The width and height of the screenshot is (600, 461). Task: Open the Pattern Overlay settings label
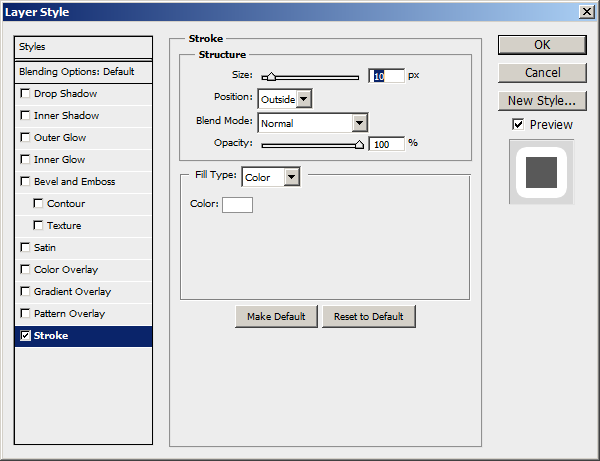click(x=69, y=314)
